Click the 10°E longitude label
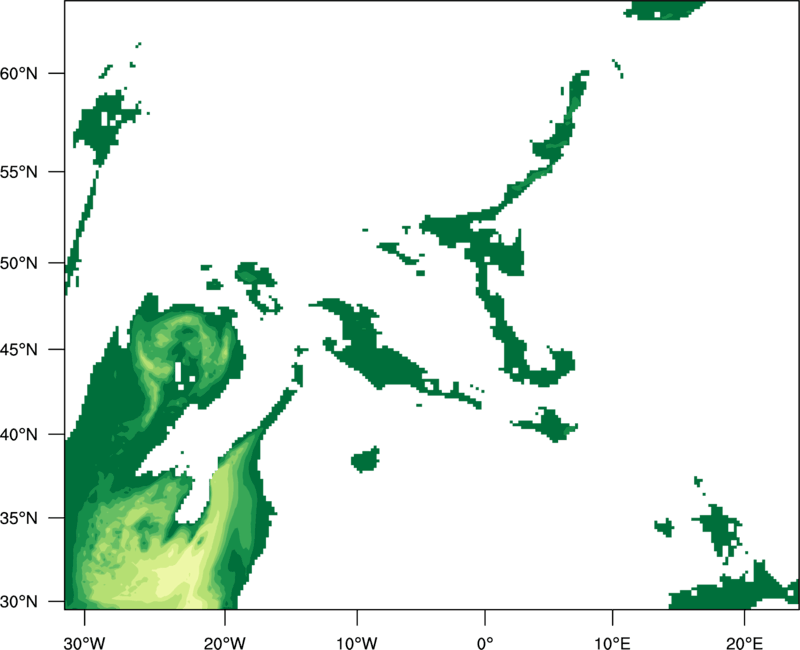Viewport: 800px width, 650px height. 612,643
